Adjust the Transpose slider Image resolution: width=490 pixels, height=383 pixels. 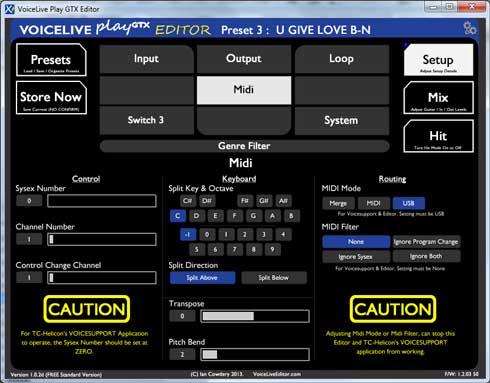click(255, 316)
